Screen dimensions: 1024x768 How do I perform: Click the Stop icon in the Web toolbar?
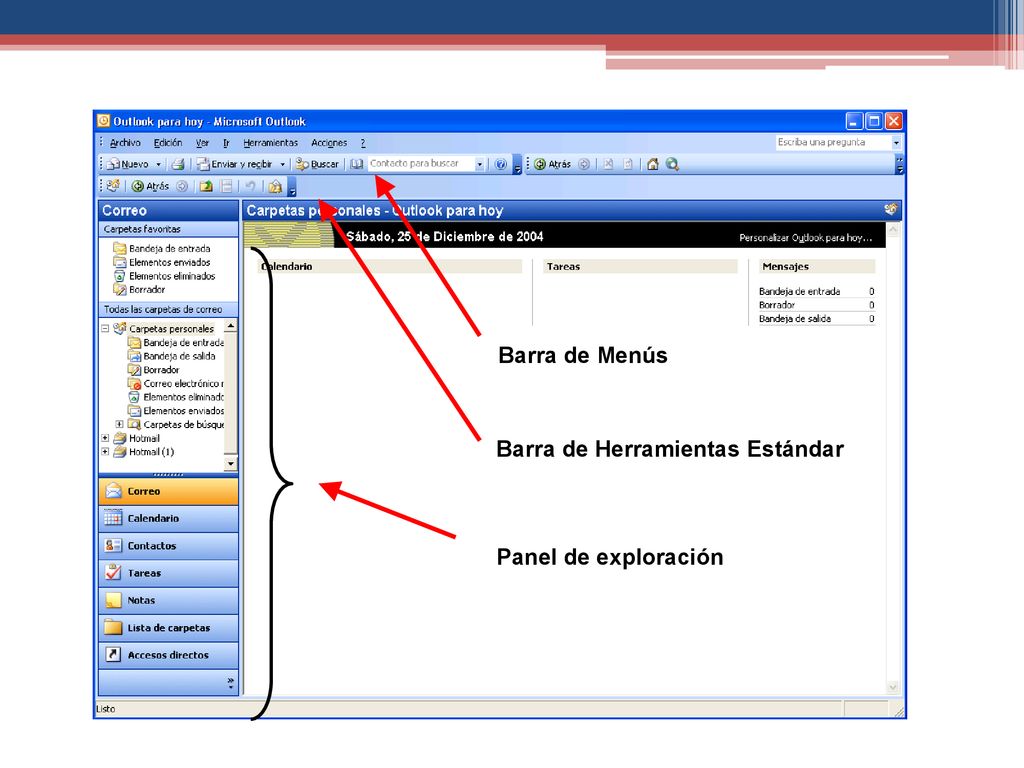point(608,164)
